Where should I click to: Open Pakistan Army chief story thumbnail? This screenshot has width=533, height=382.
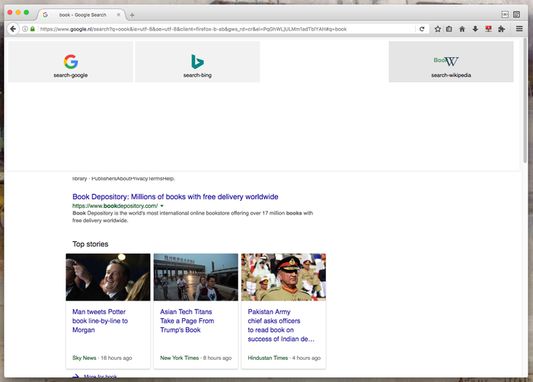tap(283, 277)
